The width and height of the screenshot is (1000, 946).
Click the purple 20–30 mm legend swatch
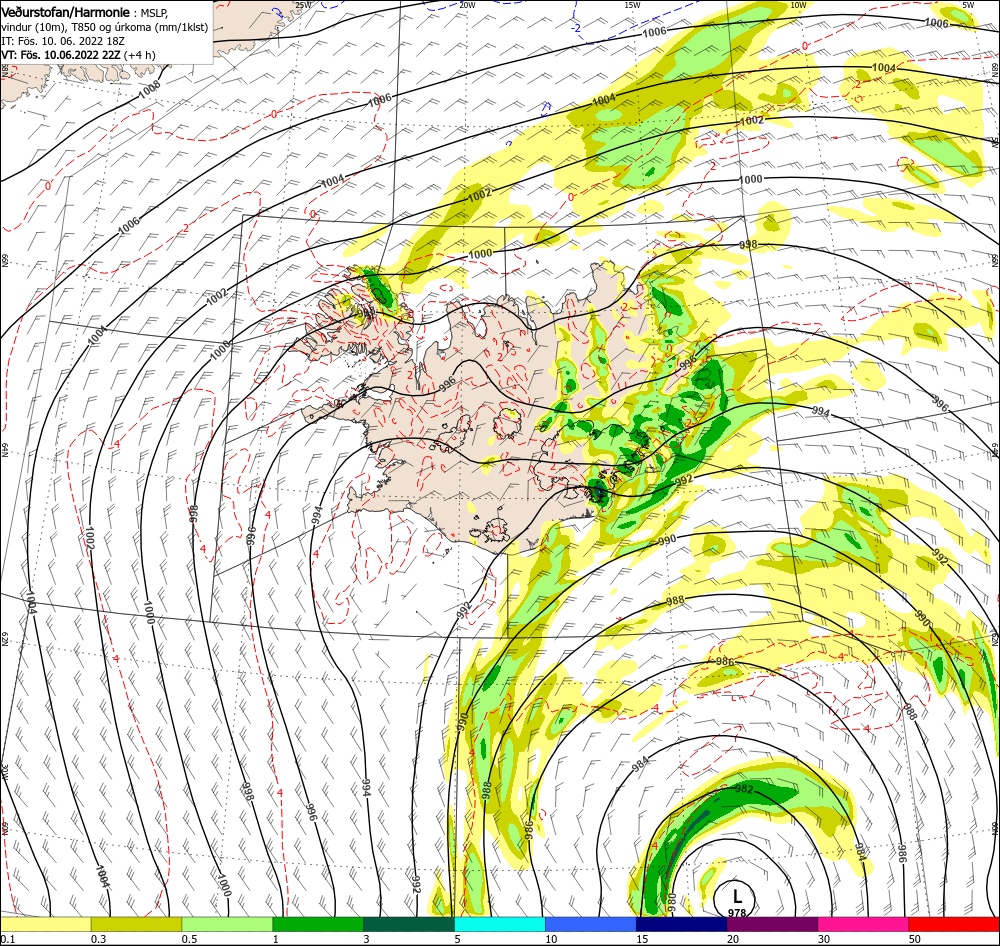point(772,924)
